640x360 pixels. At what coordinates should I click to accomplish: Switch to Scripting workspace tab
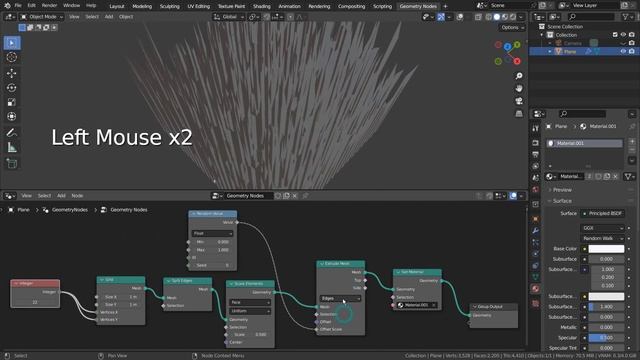[x=382, y=6]
